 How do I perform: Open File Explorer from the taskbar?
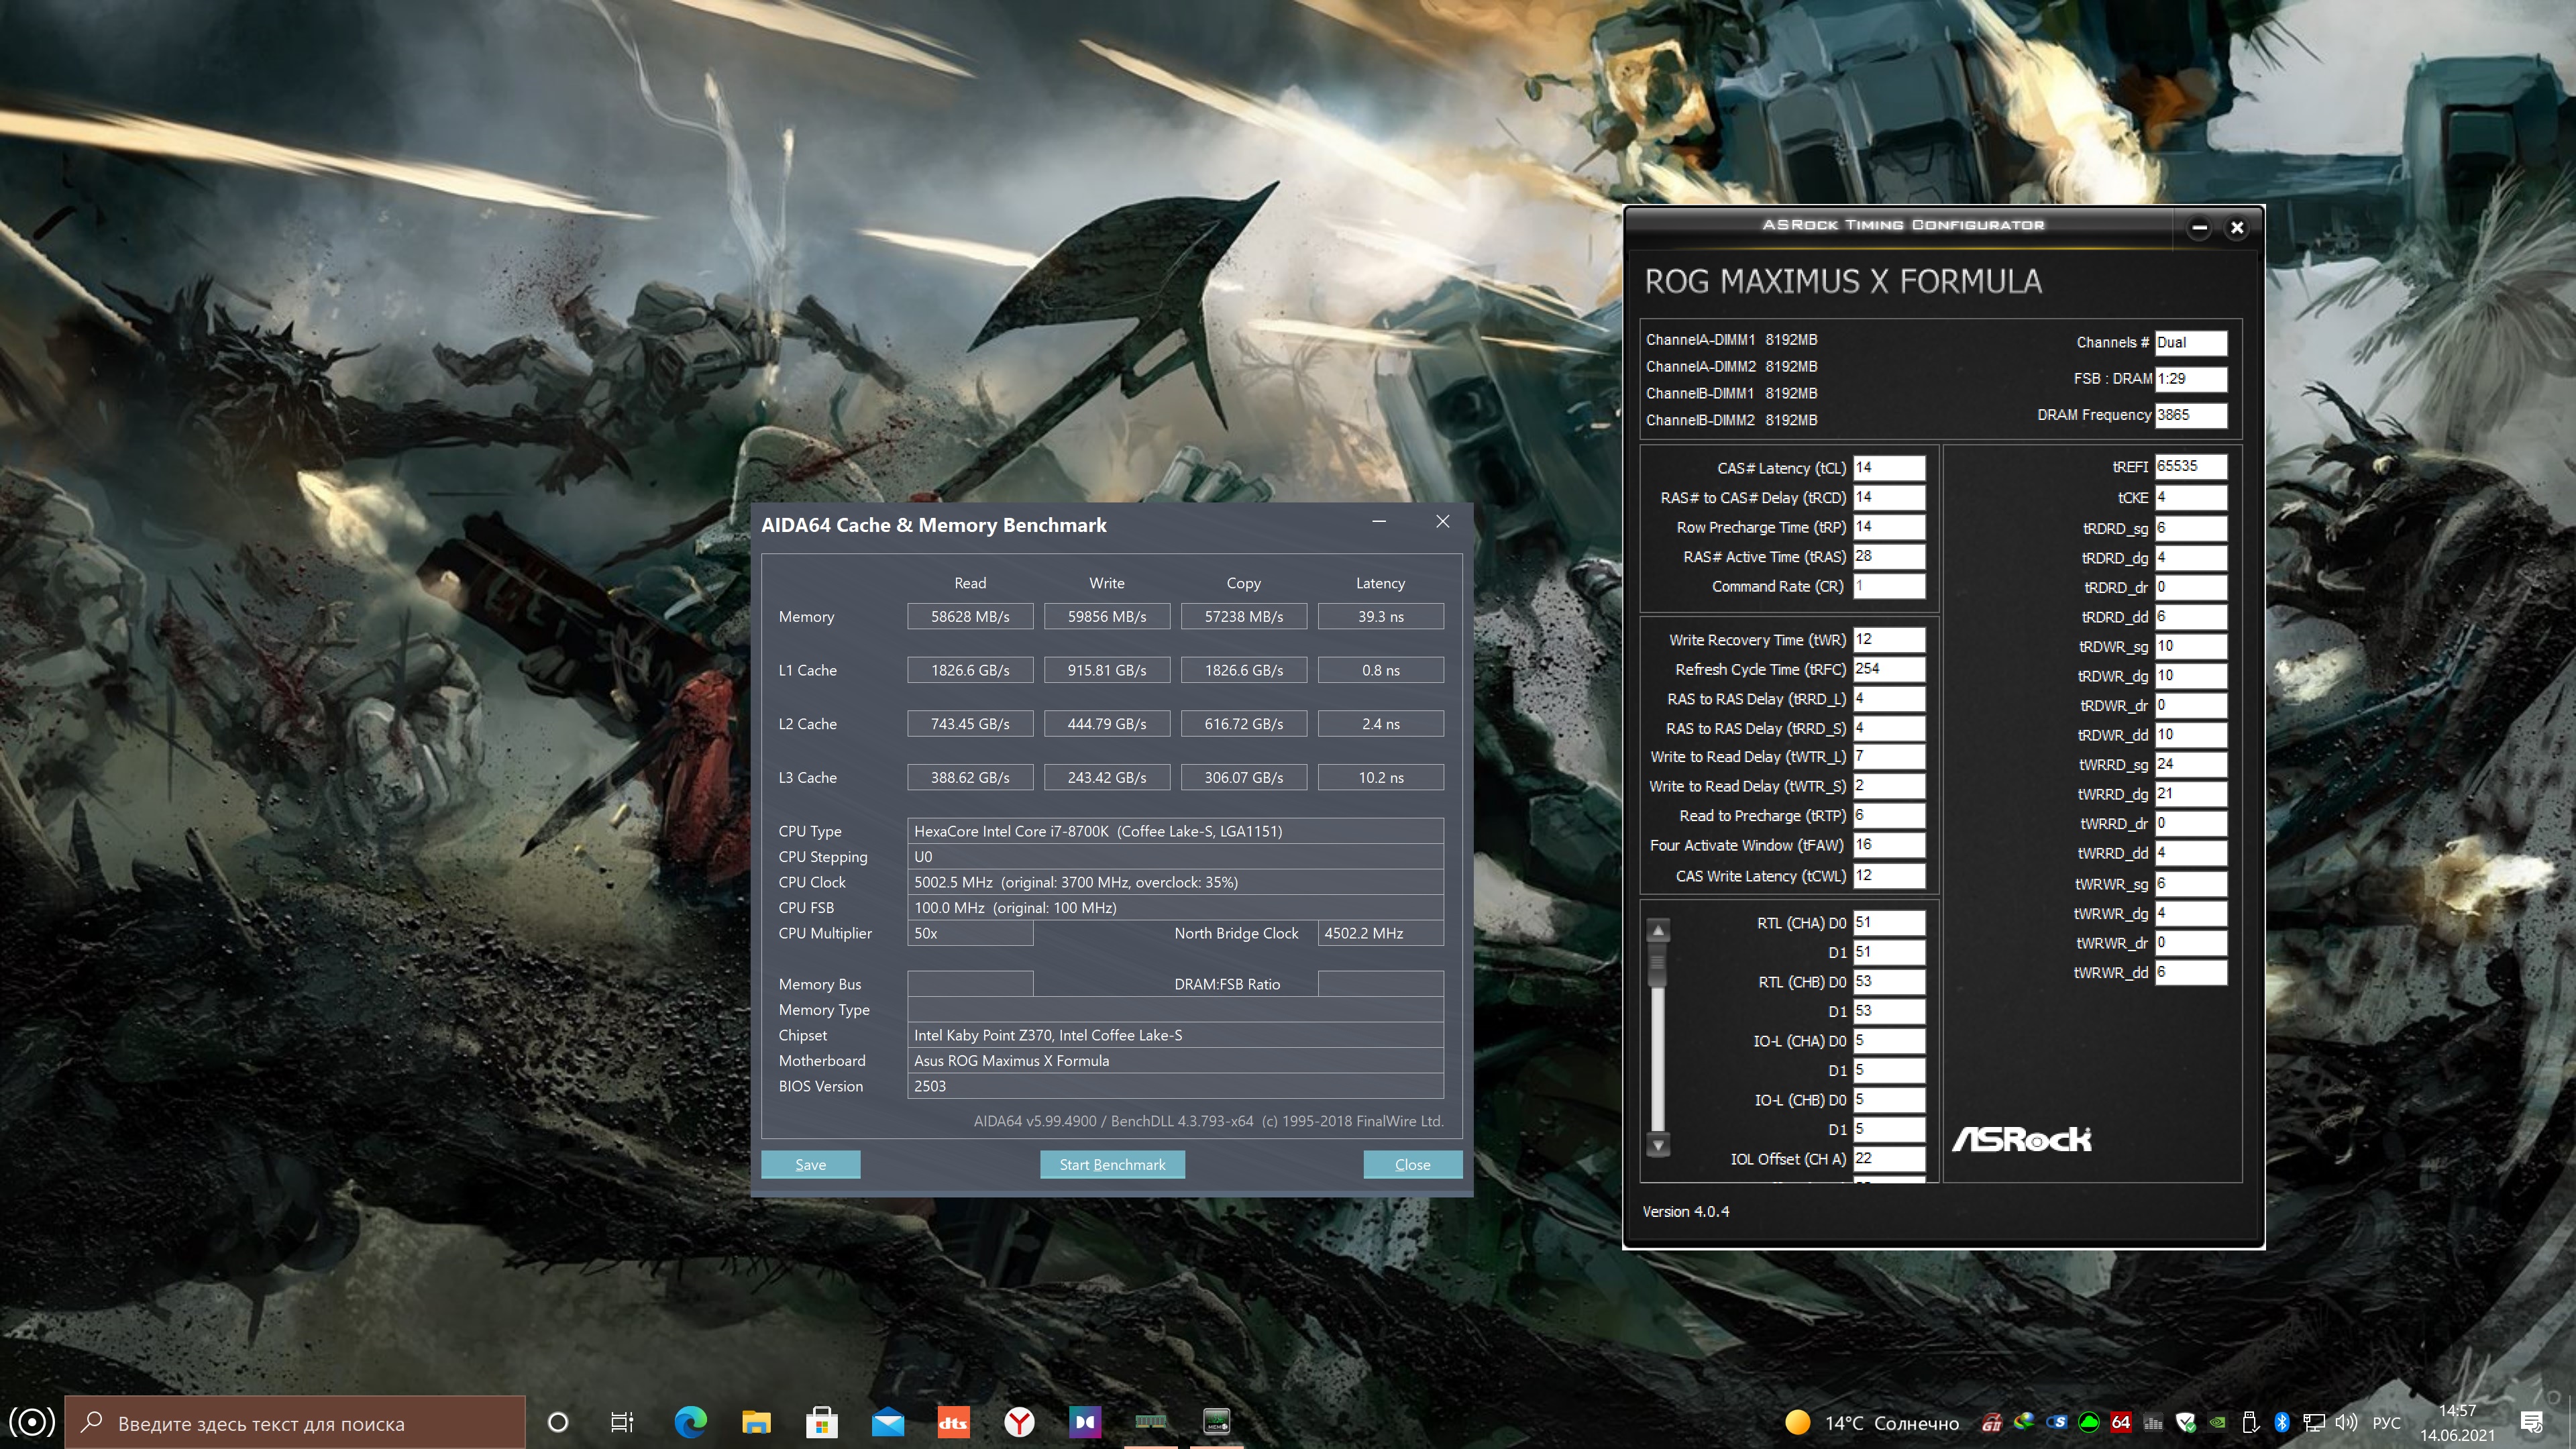[756, 1421]
